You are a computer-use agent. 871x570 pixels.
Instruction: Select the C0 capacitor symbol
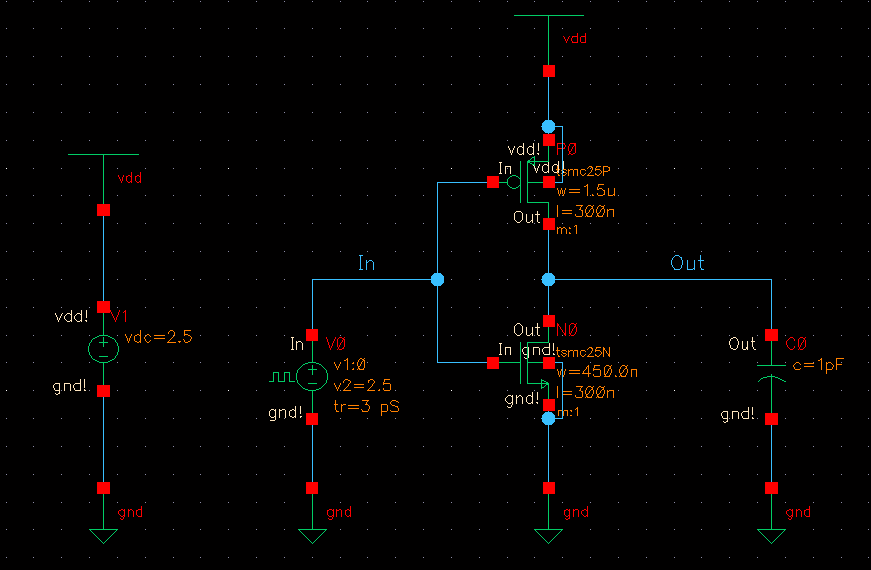click(770, 377)
